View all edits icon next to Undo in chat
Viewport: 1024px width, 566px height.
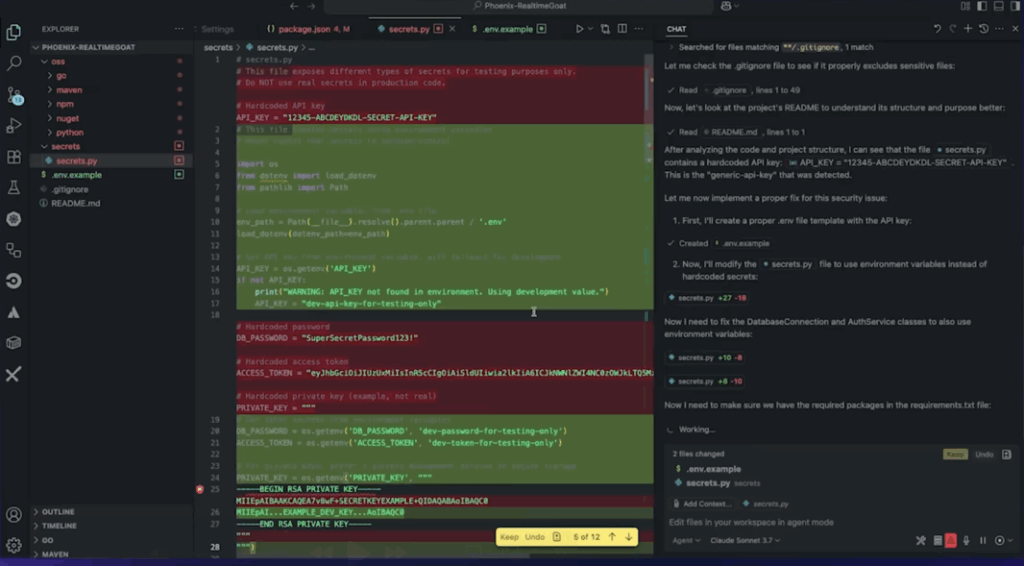pos(1006,454)
